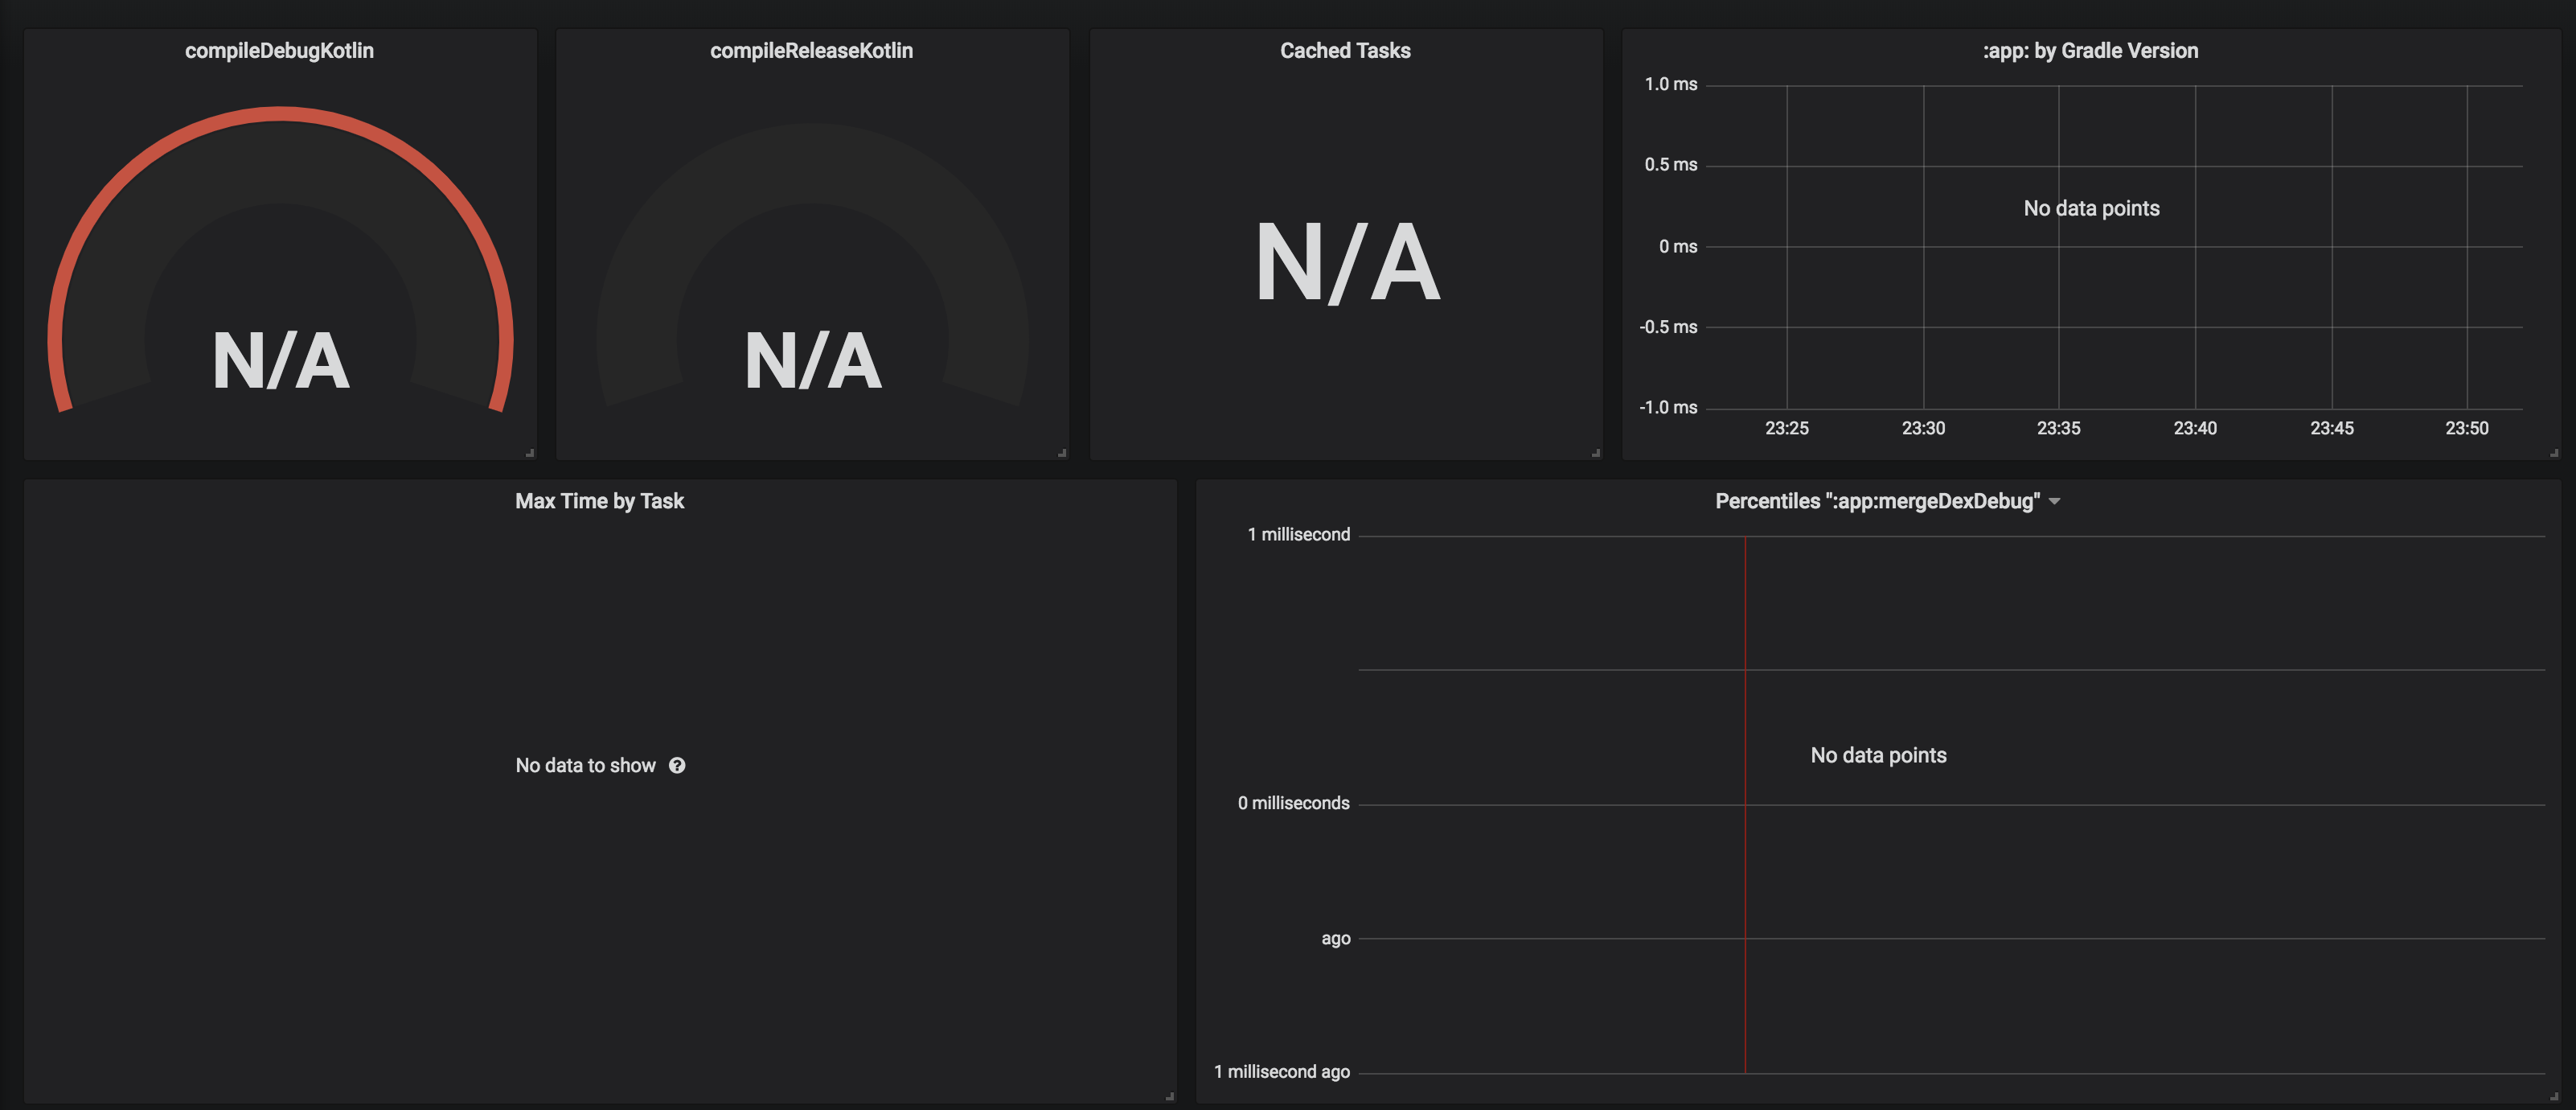Click the :app: by Gradle Version title
The image size is (2576, 1110).
[x=2090, y=50]
